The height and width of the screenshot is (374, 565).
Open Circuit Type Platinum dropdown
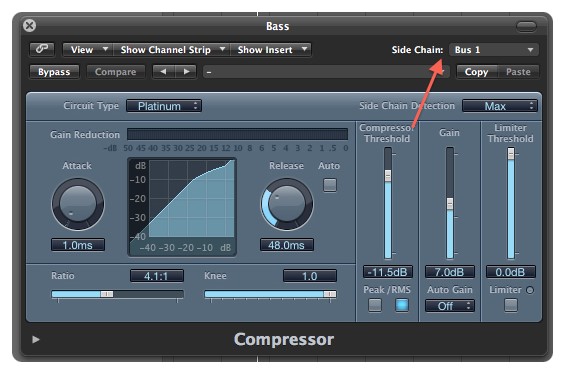(164, 106)
